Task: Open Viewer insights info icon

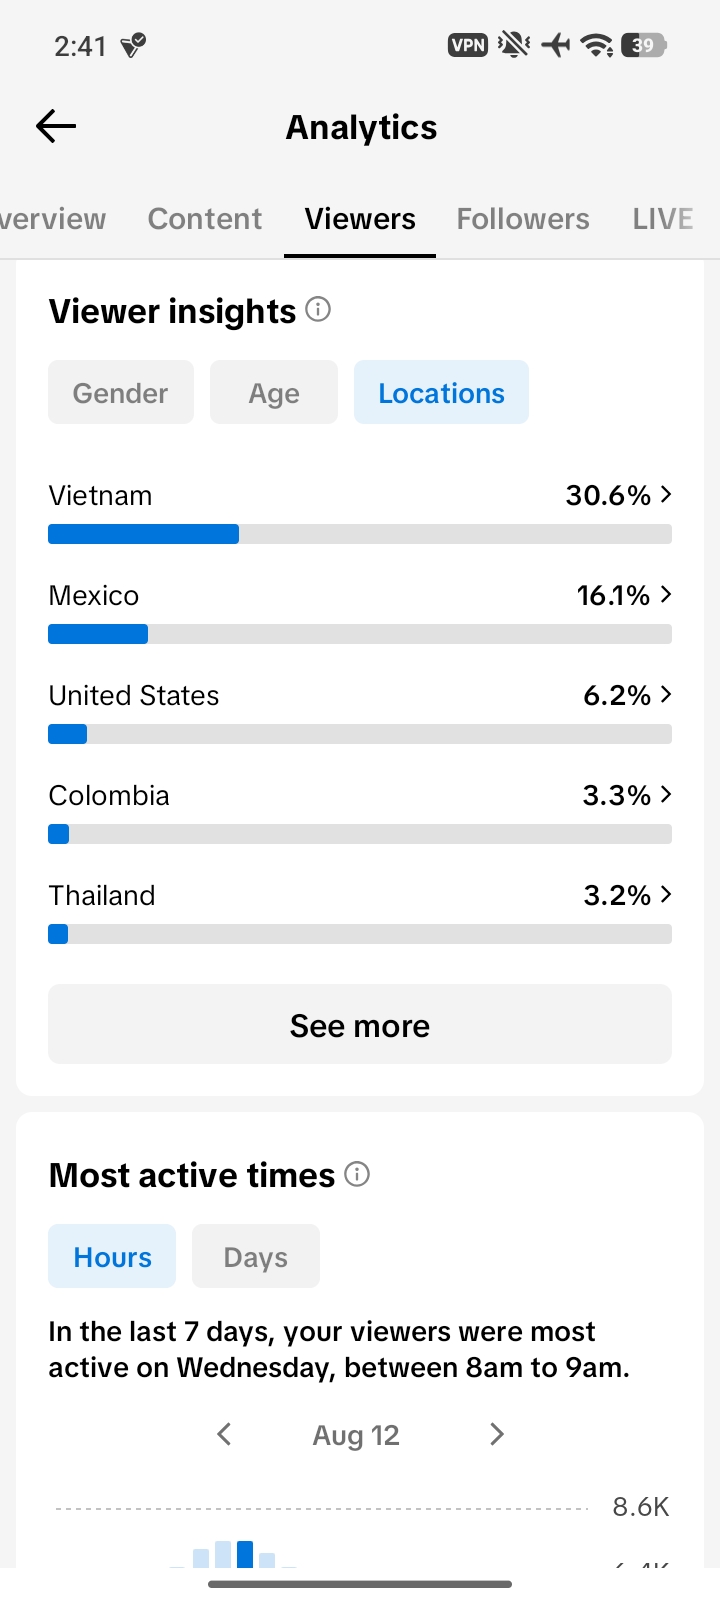Action: (x=318, y=309)
